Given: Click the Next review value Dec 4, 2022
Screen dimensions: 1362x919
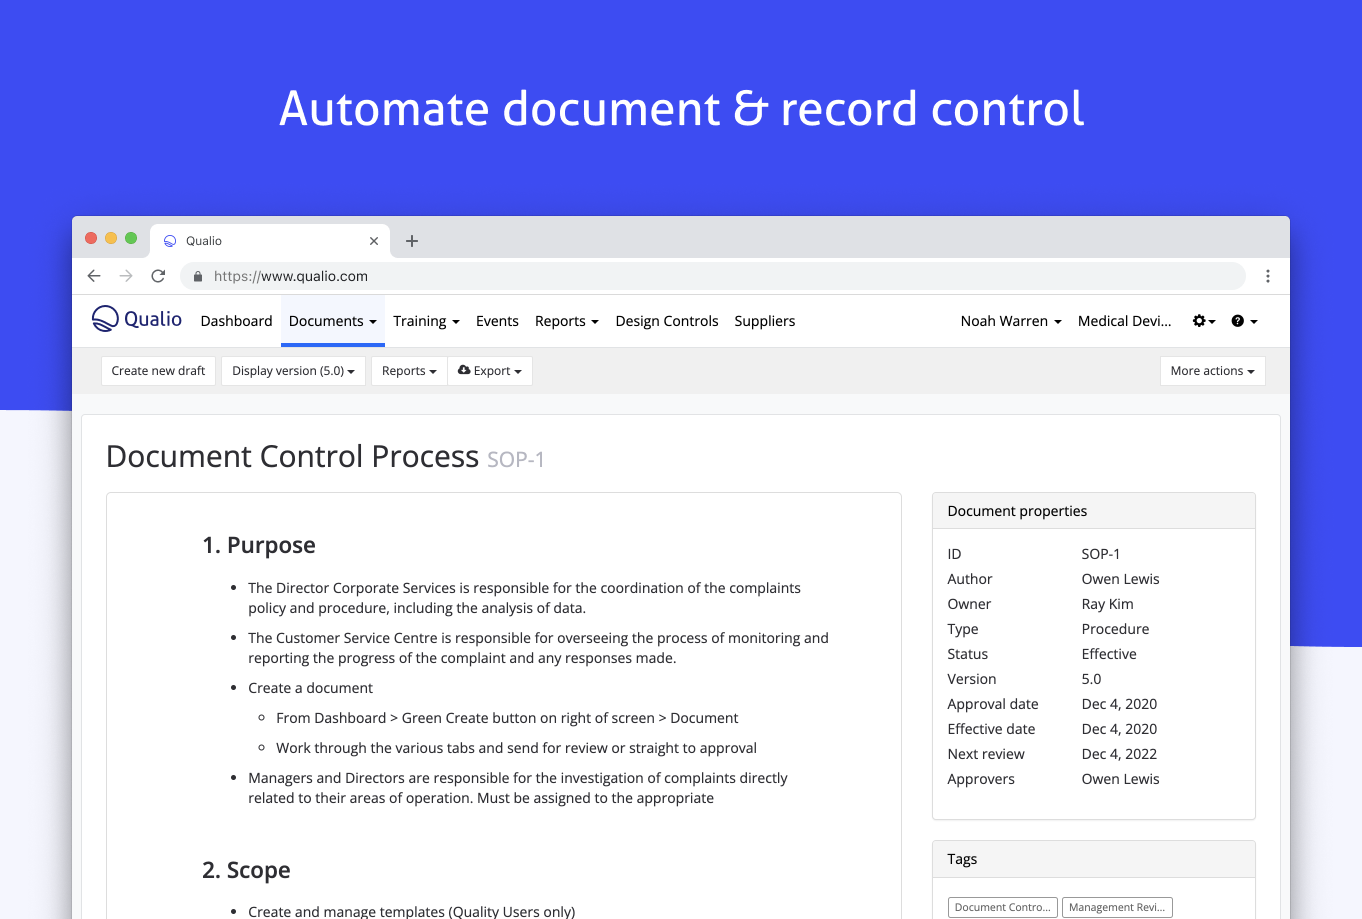Looking at the screenshot, I should 1120,754.
